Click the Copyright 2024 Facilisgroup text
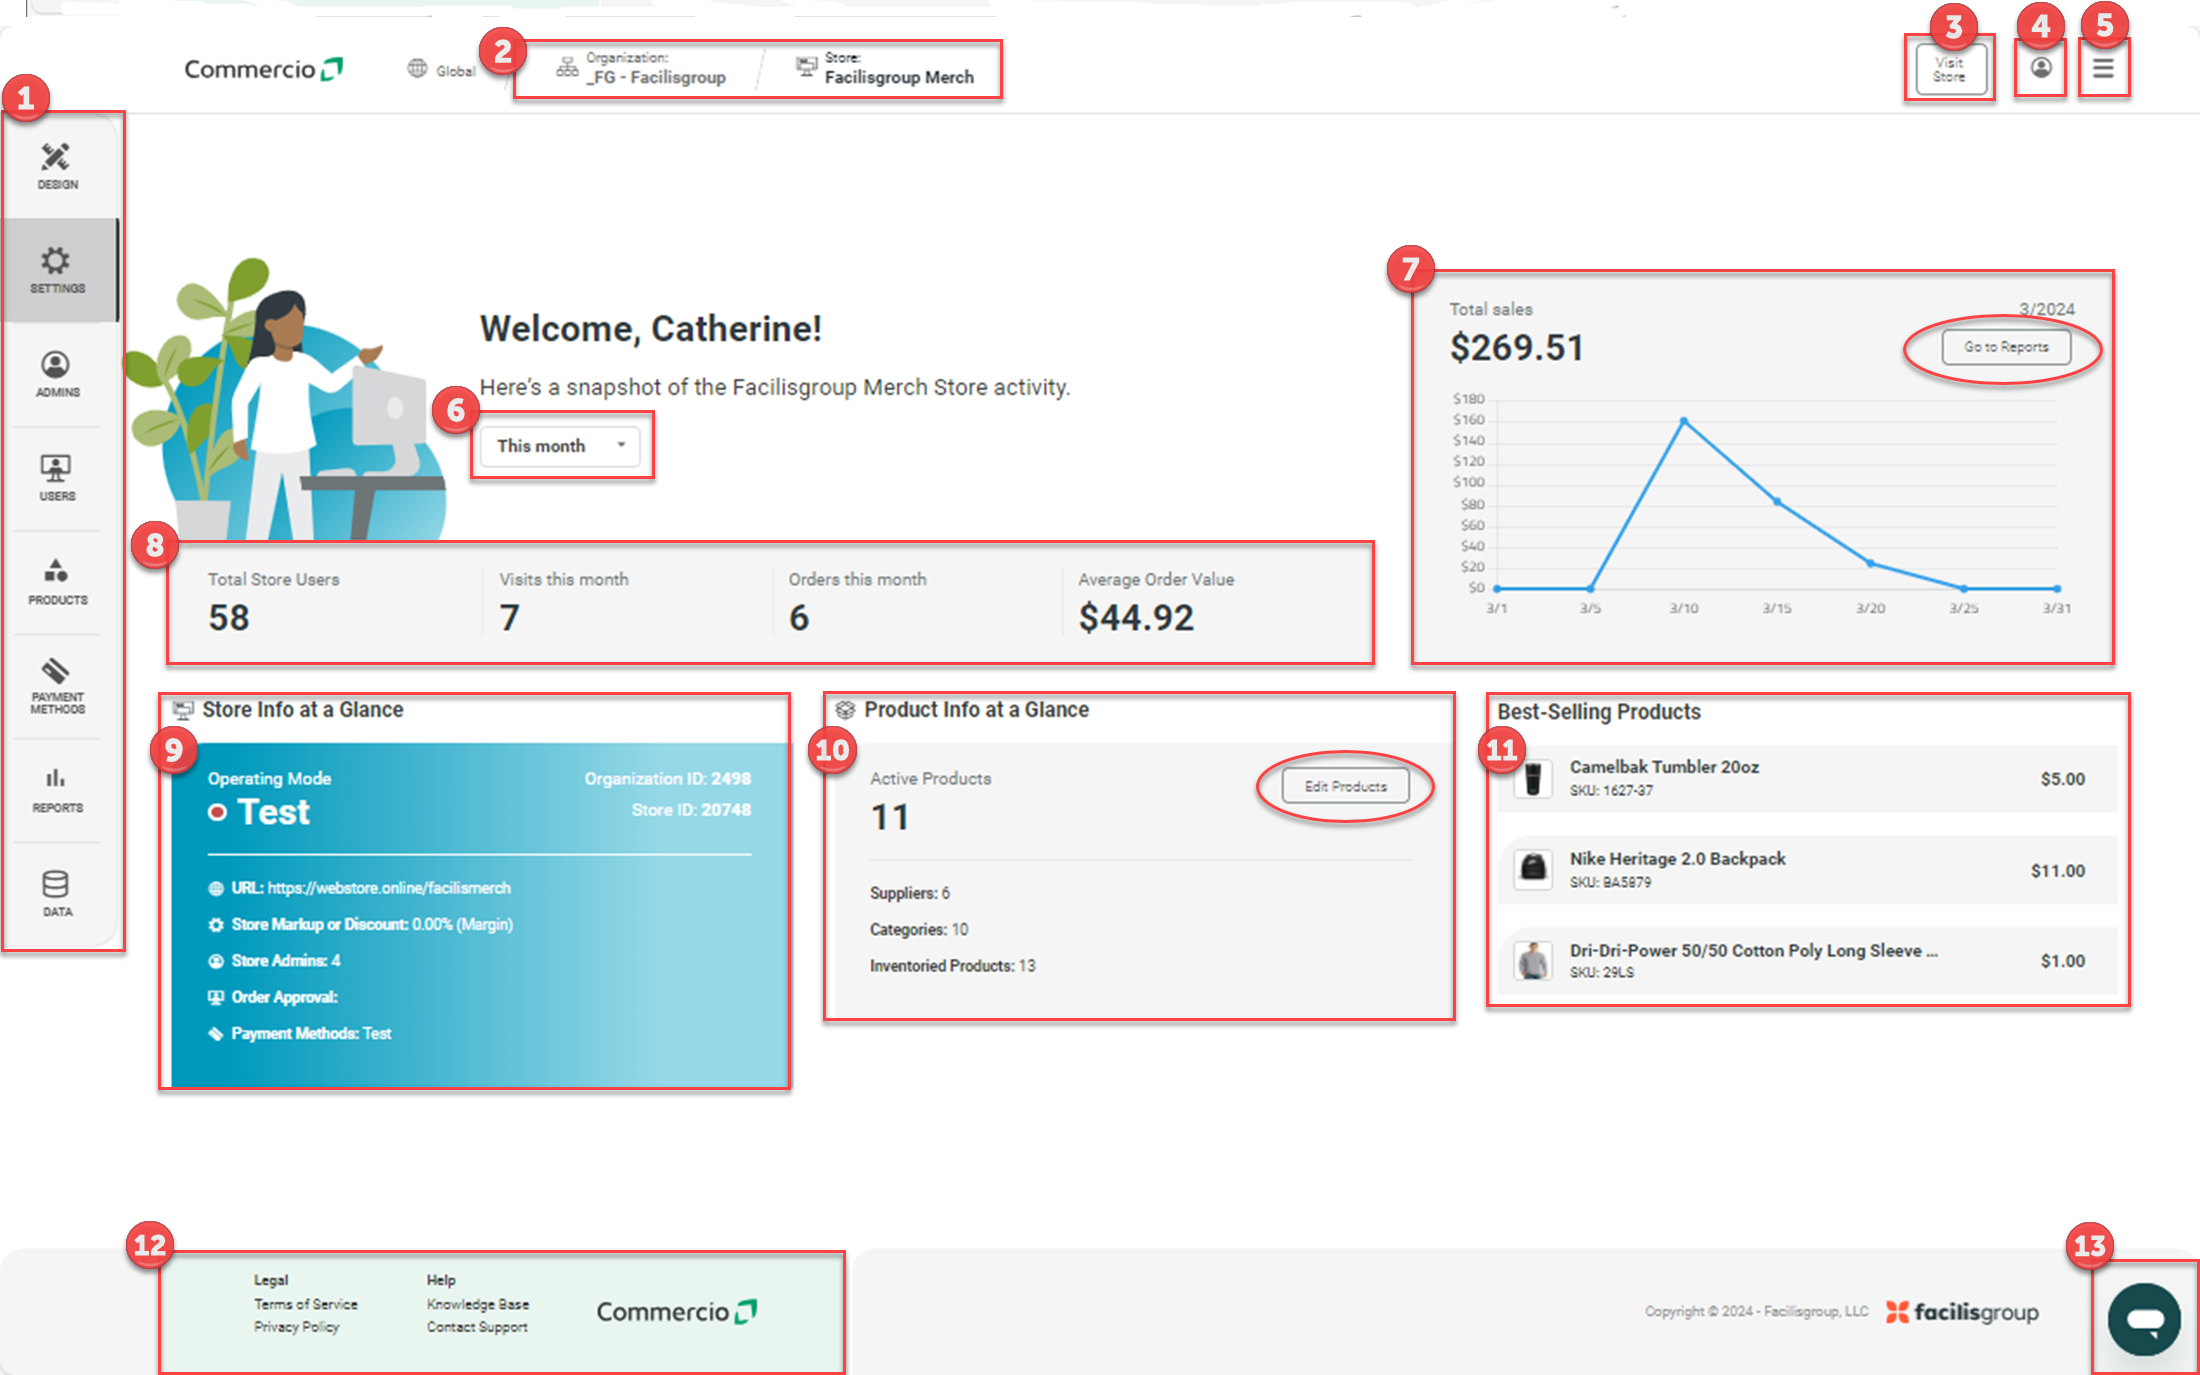The height and width of the screenshot is (1375, 2200). click(x=1756, y=1312)
